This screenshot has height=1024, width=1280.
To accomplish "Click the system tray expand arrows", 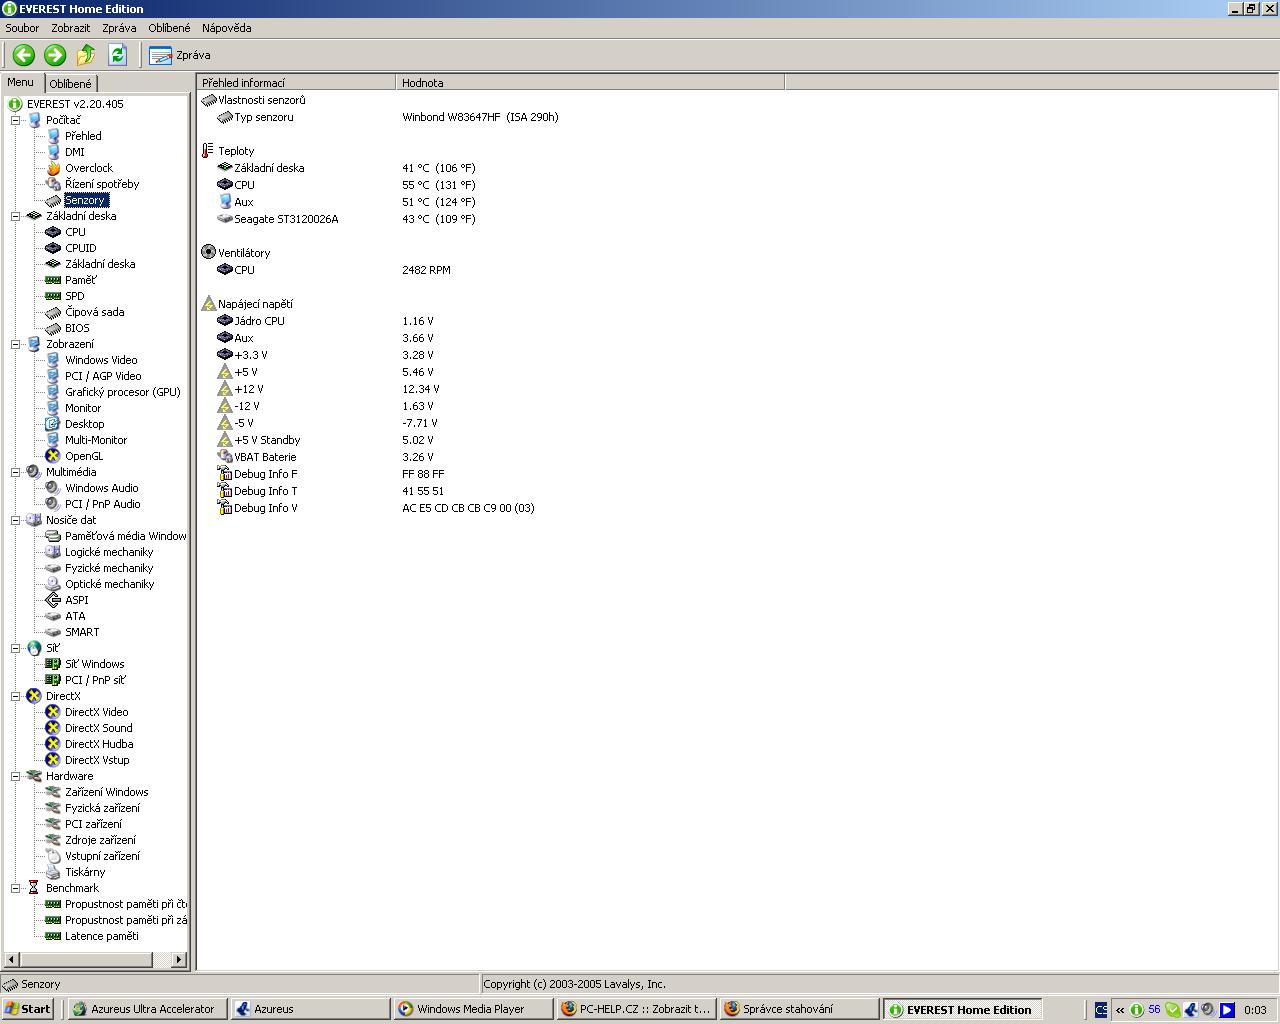I will (1120, 1010).
